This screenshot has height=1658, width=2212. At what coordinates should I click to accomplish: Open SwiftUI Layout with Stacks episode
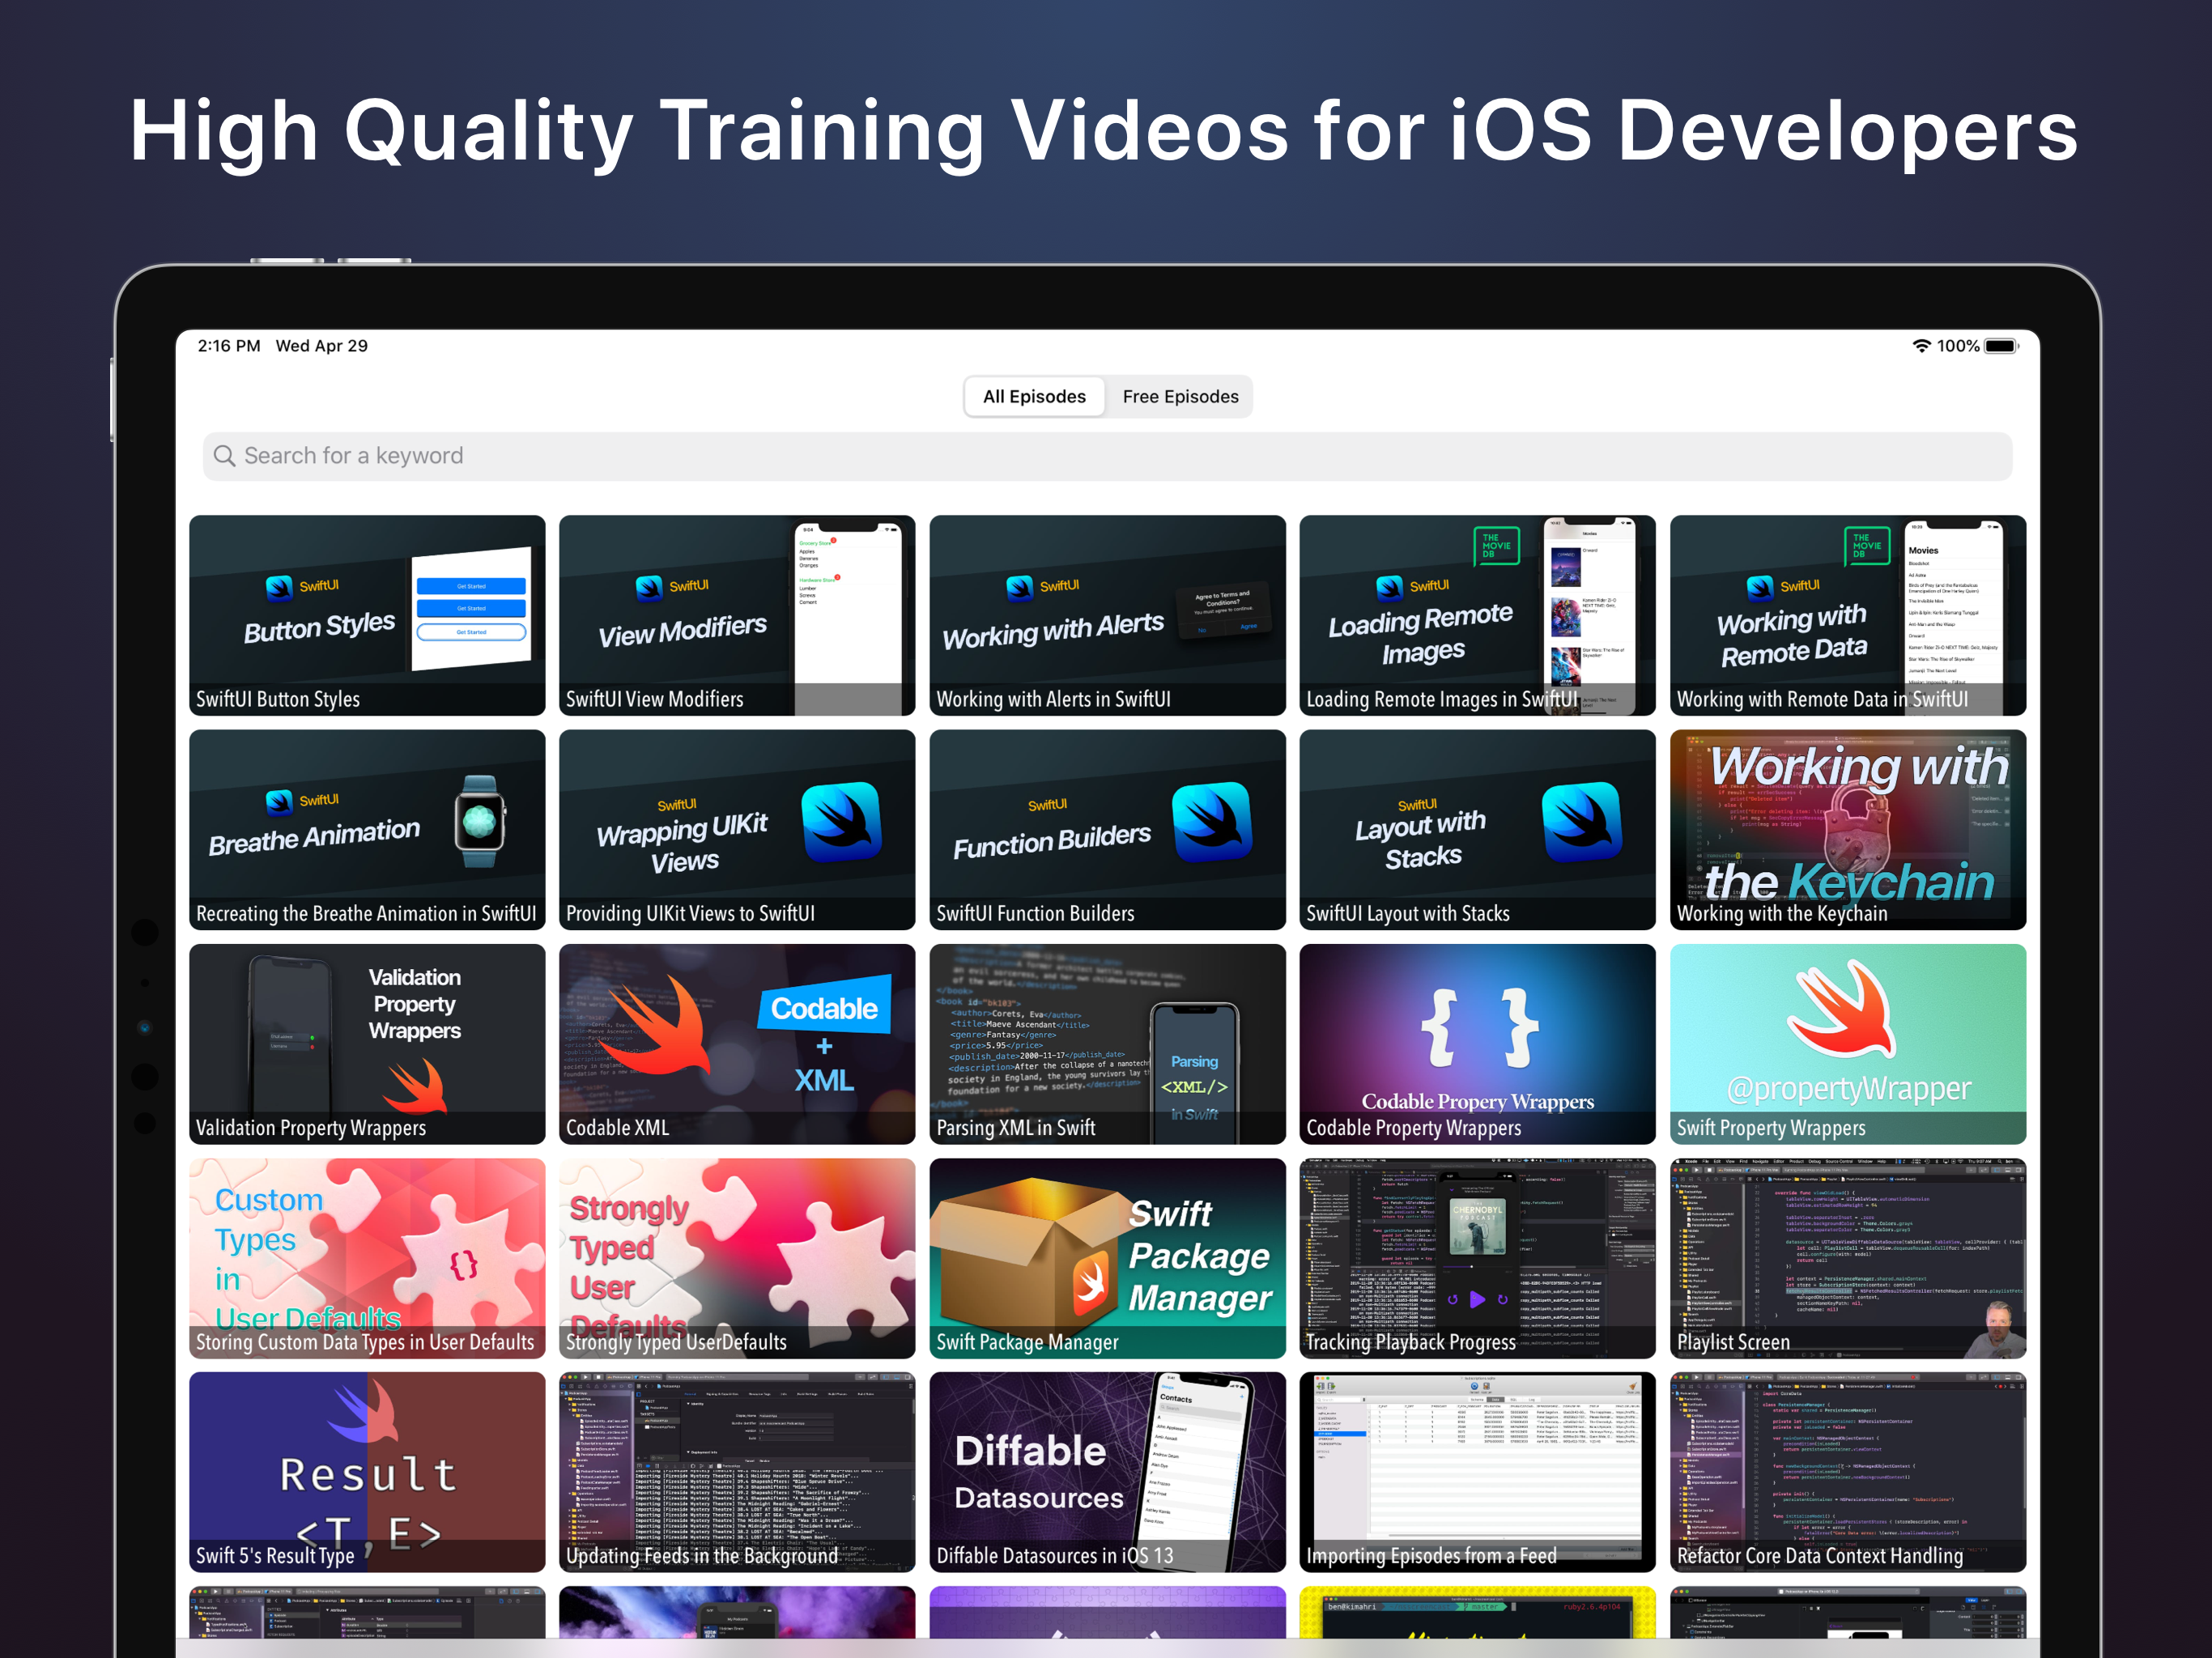point(1477,830)
